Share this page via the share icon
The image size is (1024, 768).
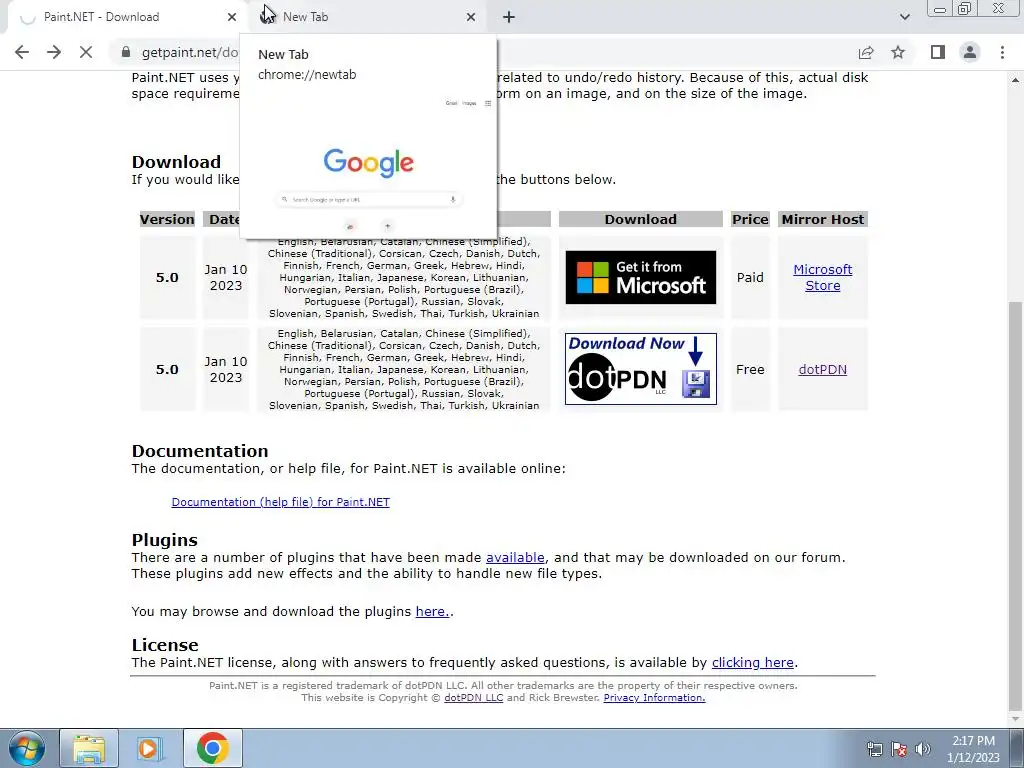click(x=866, y=52)
